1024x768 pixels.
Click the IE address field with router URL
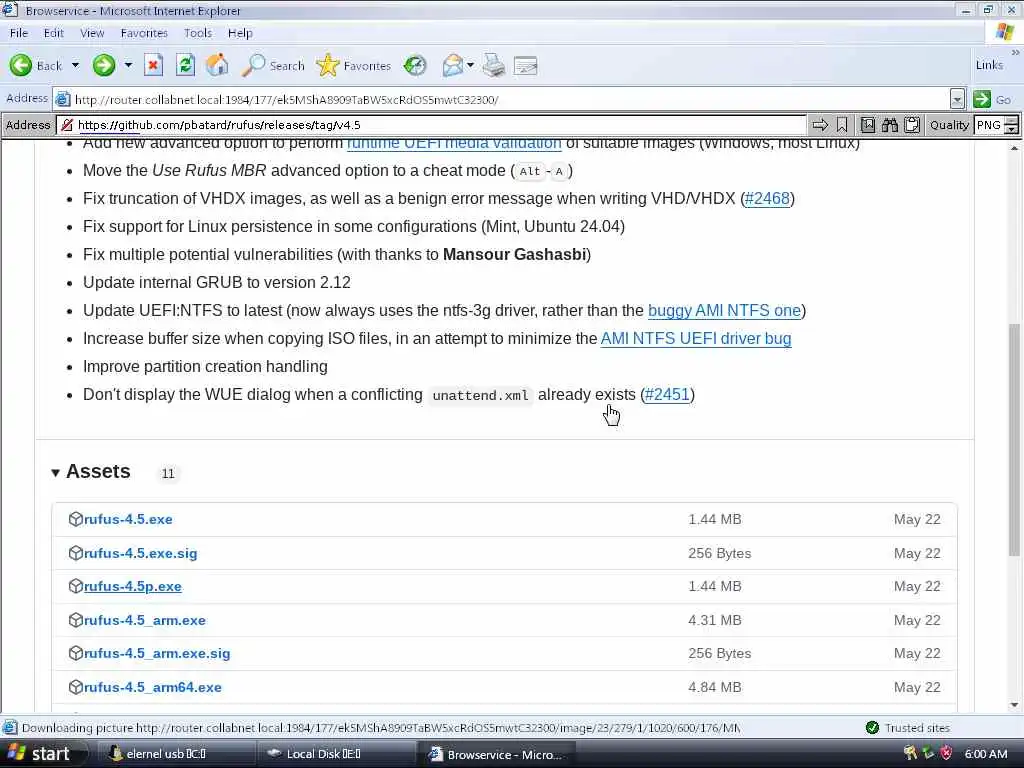tap(503, 99)
